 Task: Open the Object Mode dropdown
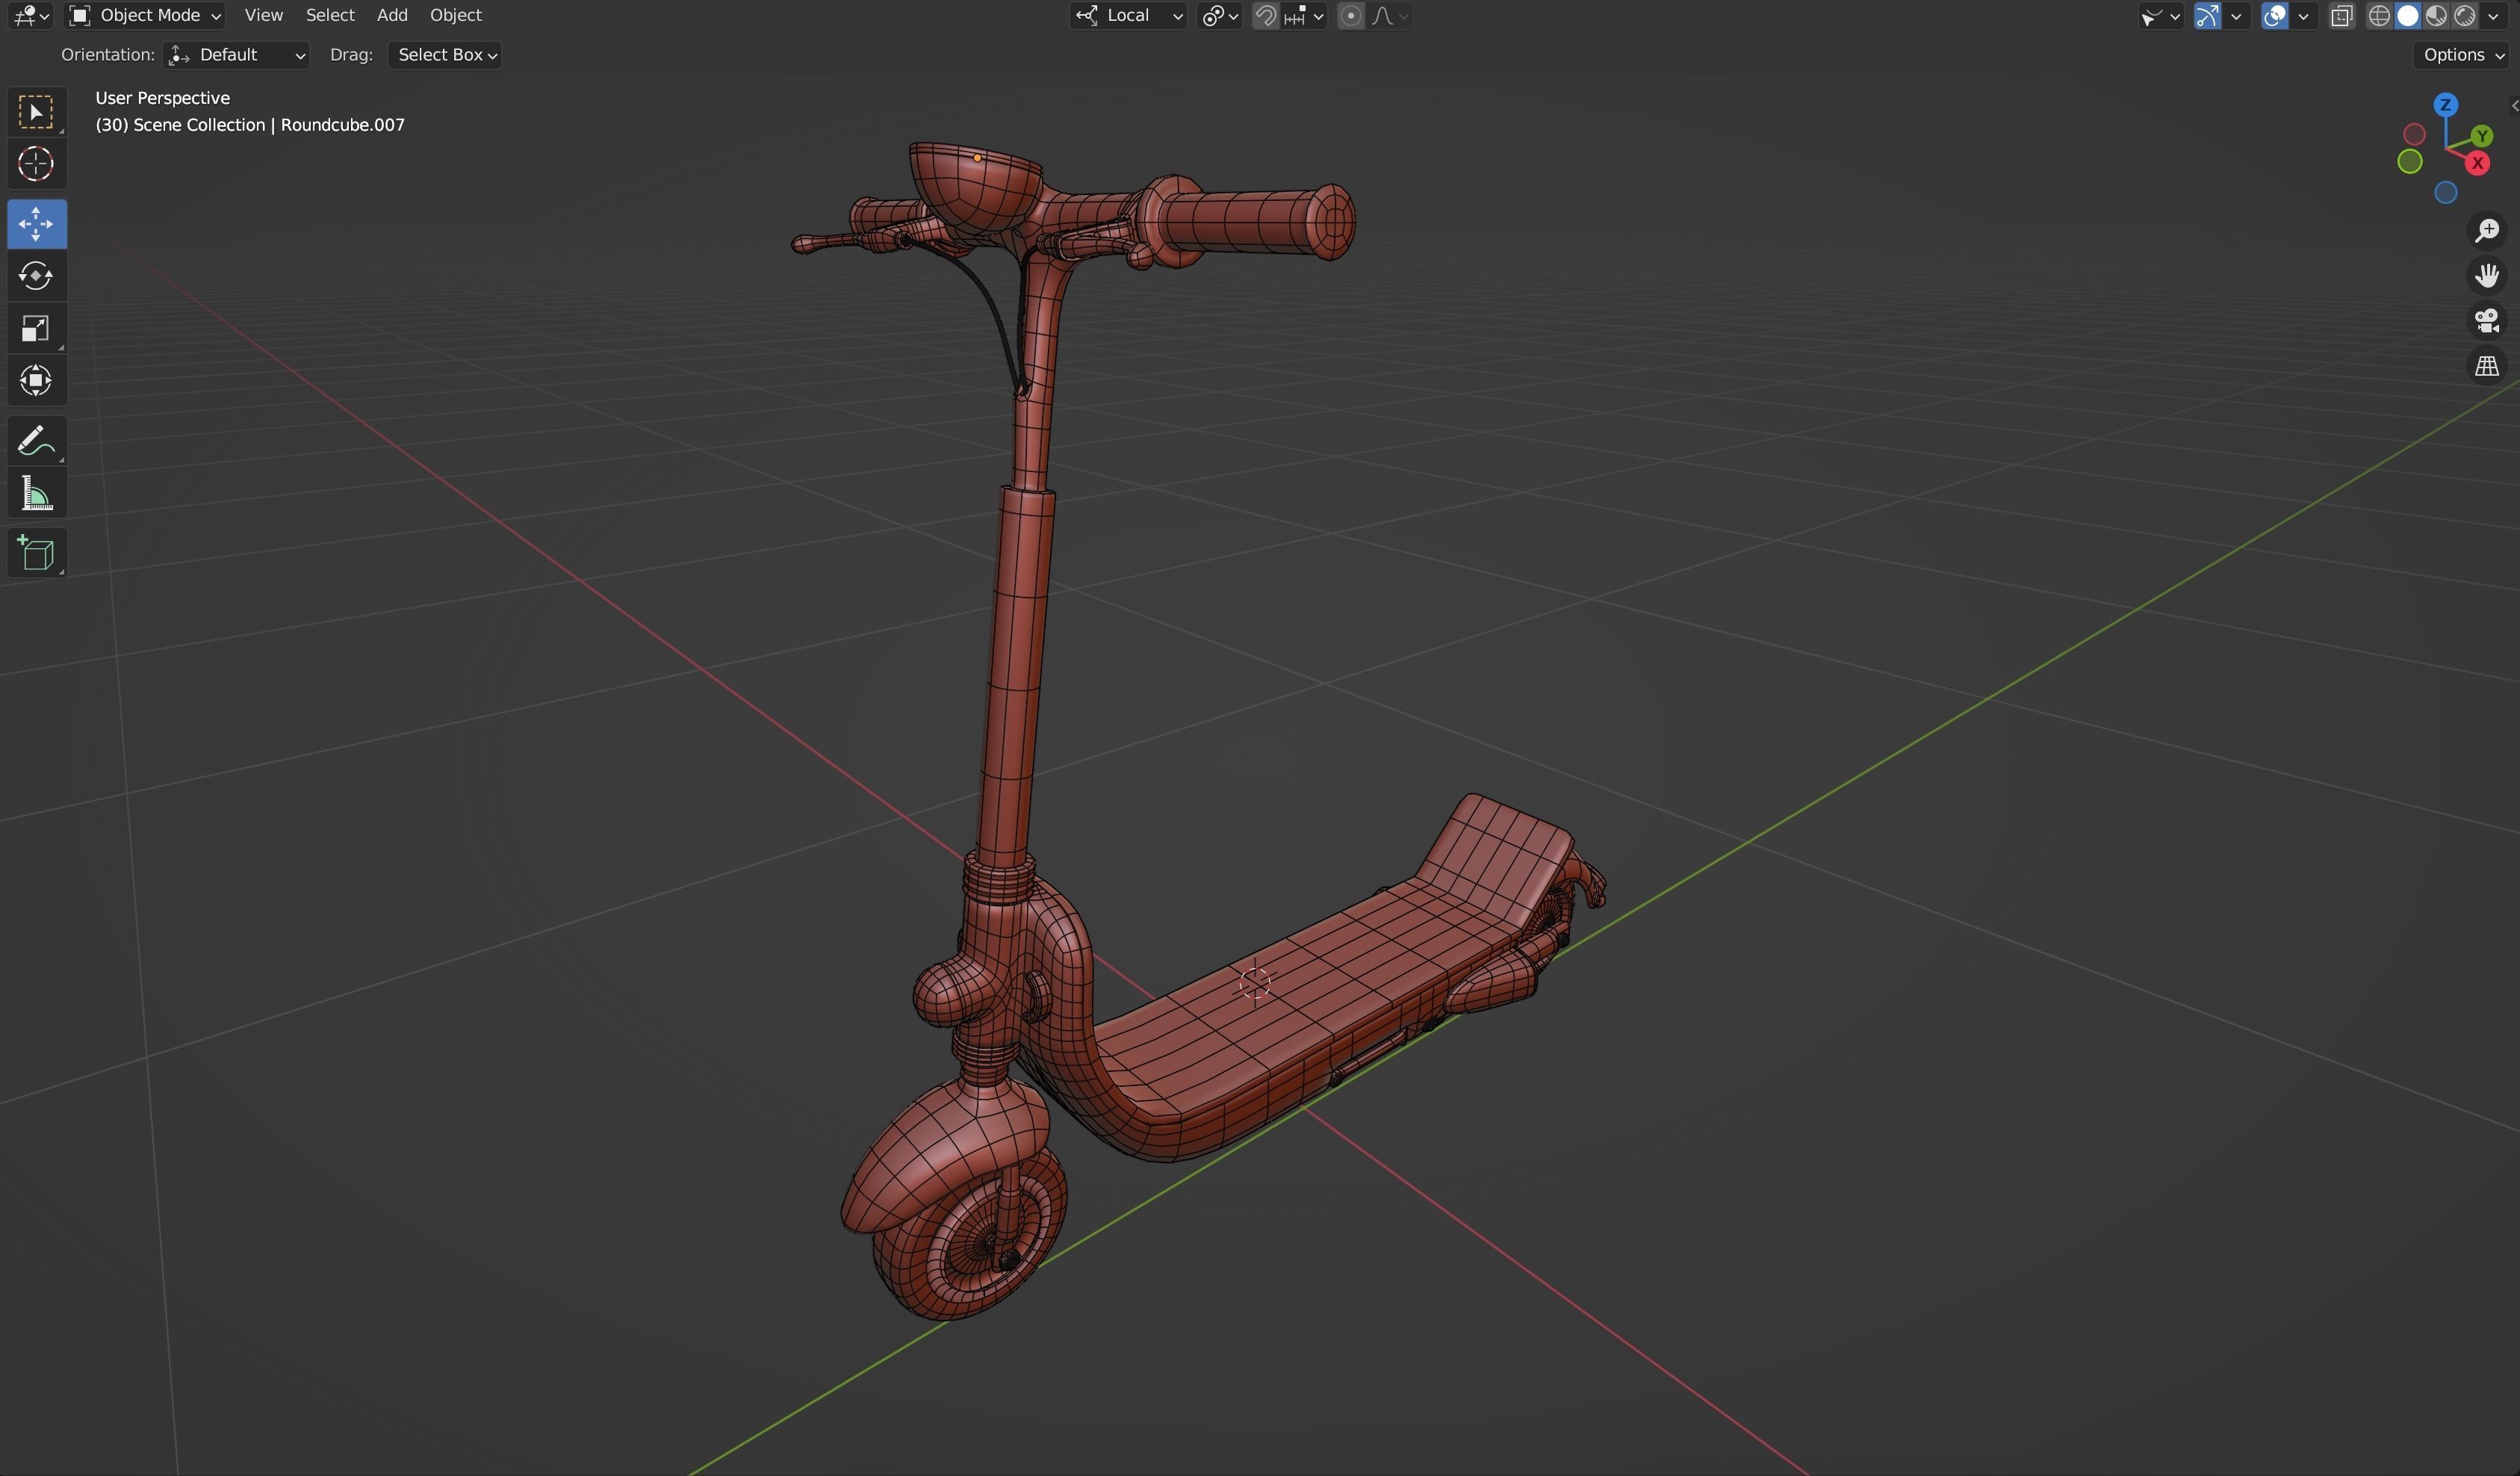(145, 15)
